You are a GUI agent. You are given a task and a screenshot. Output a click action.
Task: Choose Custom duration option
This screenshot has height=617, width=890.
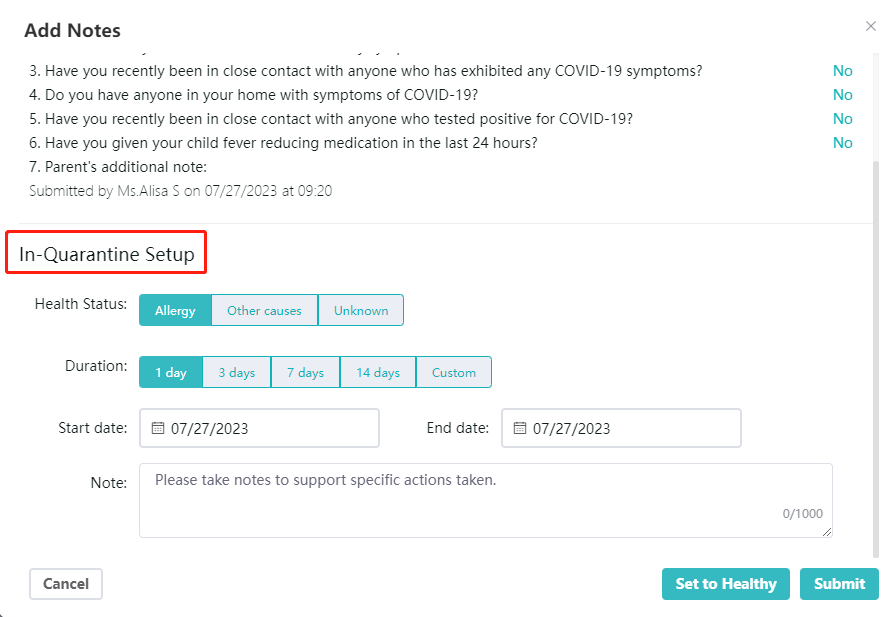click(454, 372)
